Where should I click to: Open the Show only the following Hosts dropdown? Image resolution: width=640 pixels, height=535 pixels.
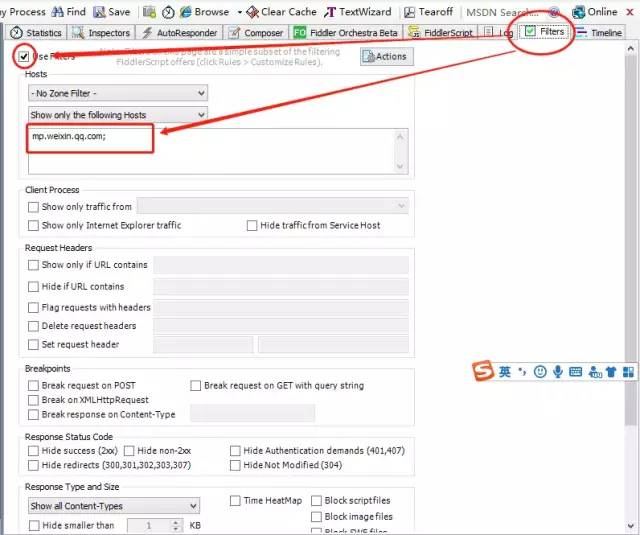point(118,115)
